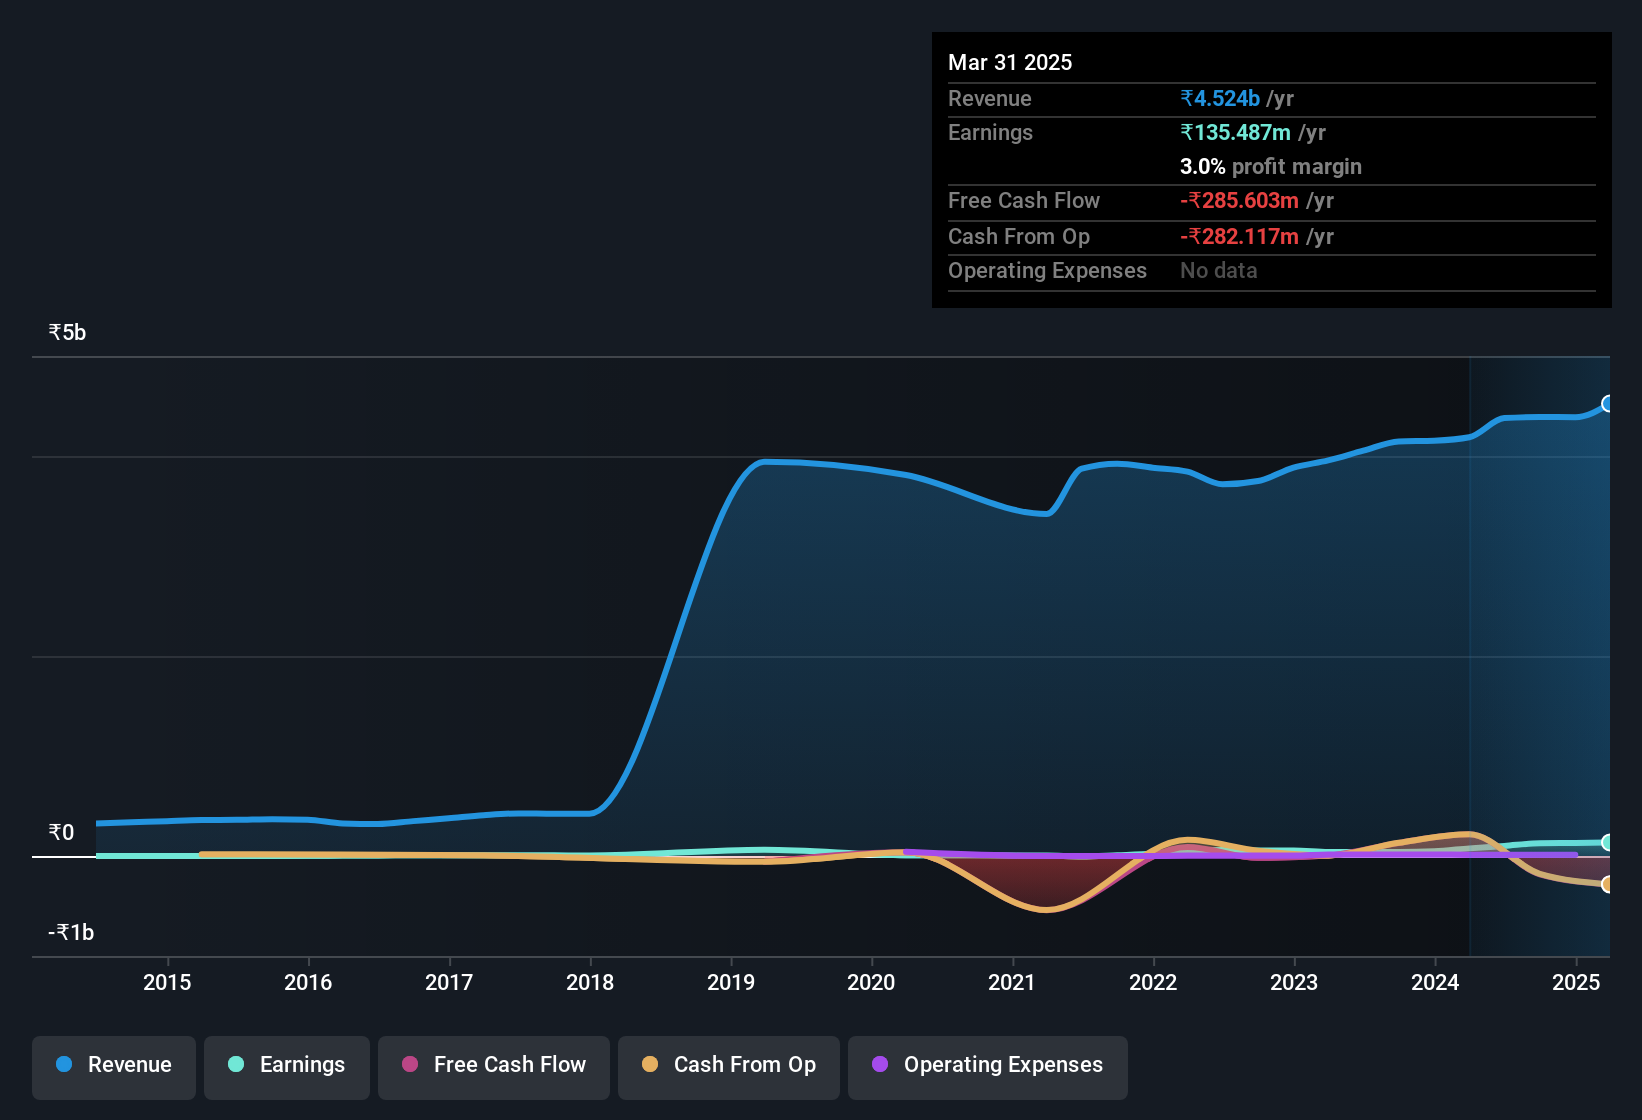The width and height of the screenshot is (1642, 1120).
Task: Click the Earnings label in the tooltip
Action: (x=990, y=133)
